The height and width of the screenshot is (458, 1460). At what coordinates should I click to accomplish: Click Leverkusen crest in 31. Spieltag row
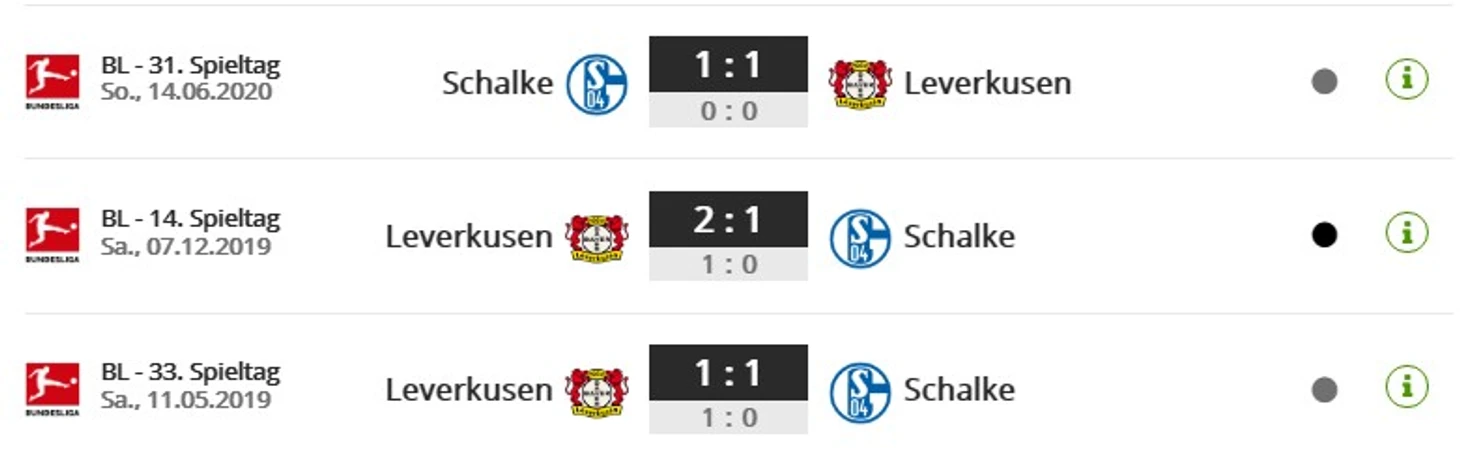(860, 84)
